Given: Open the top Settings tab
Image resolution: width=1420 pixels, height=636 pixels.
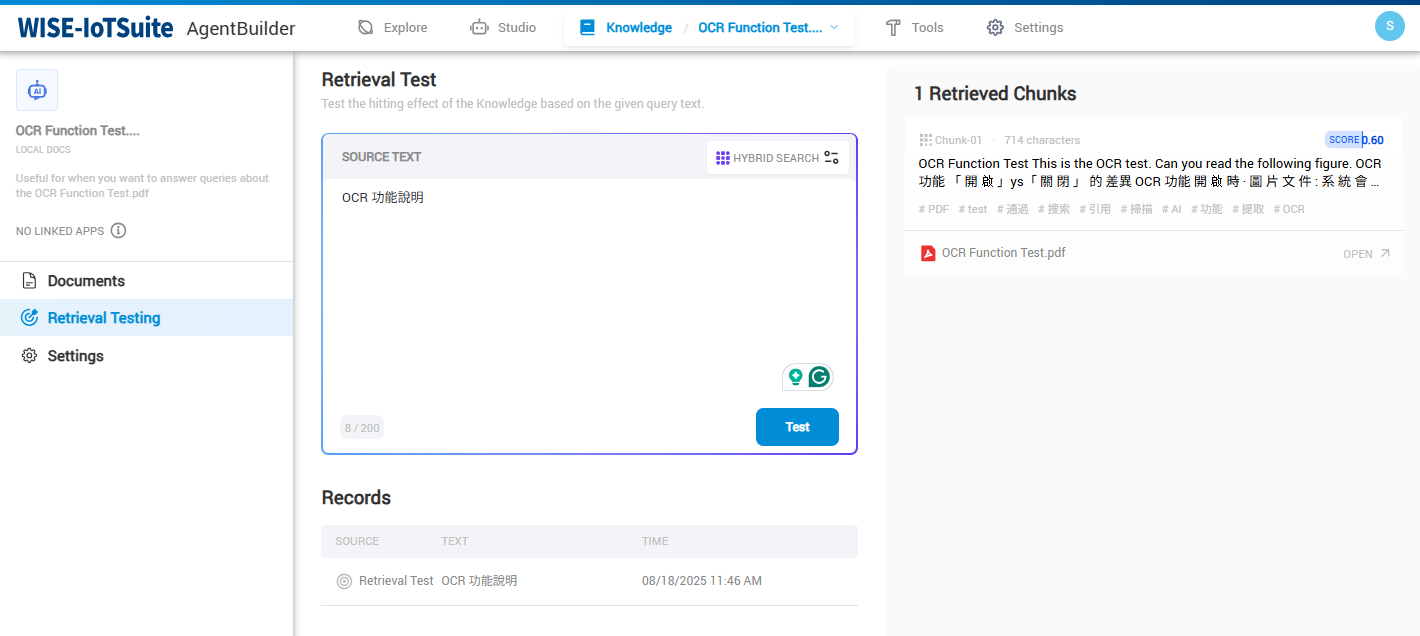Looking at the screenshot, I should click(x=1024, y=28).
